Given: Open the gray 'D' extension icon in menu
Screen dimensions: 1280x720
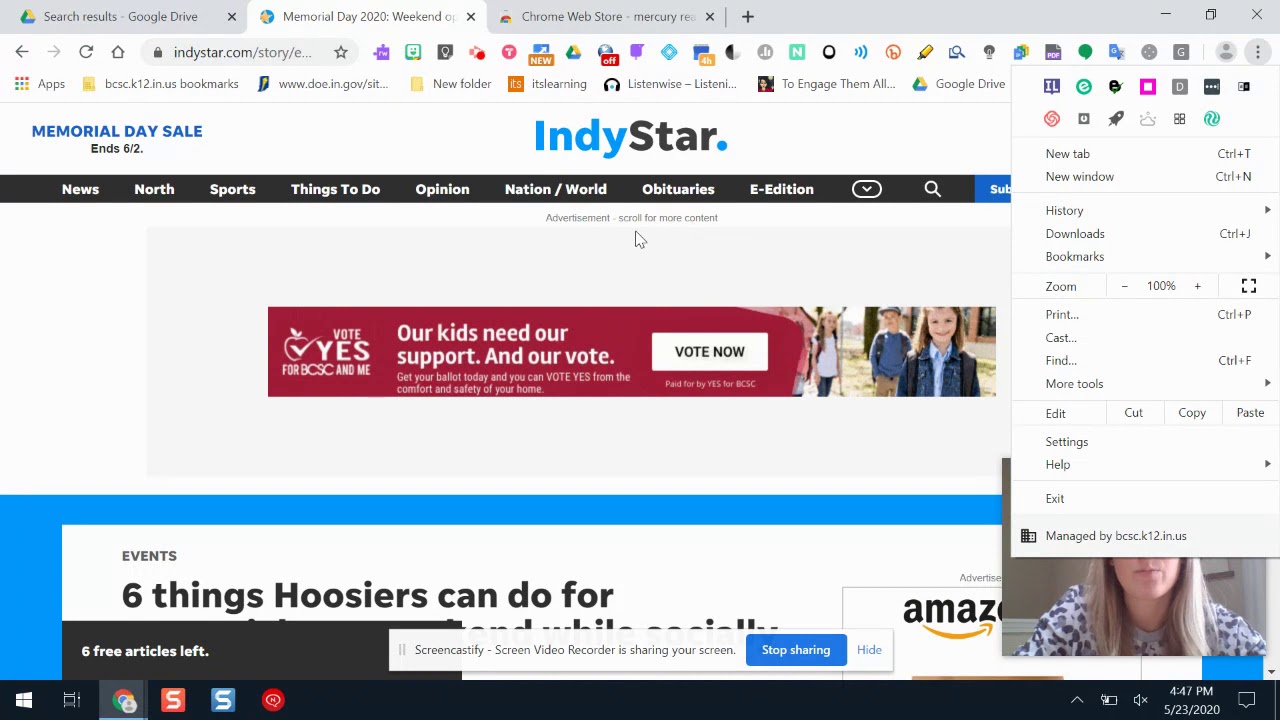Looking at the screenshot, I should pos(1180,87).
